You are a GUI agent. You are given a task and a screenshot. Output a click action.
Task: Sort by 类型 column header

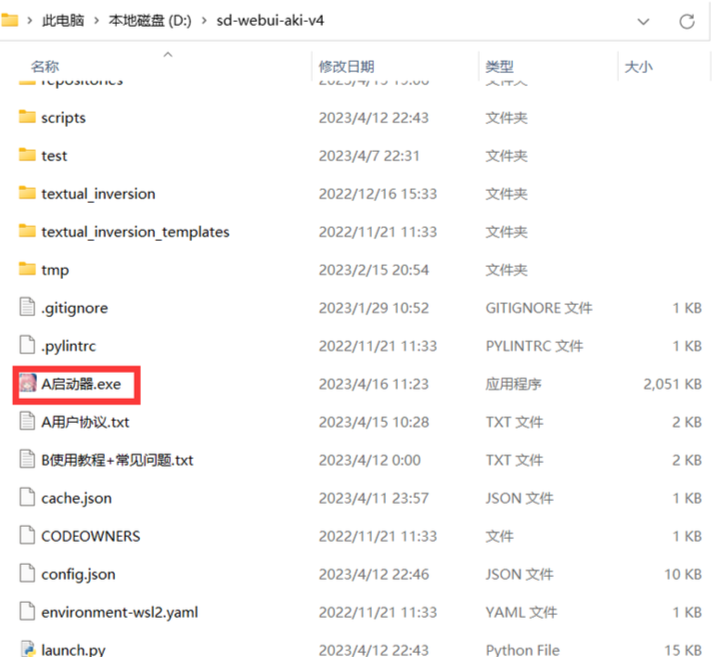pos(499,67)
